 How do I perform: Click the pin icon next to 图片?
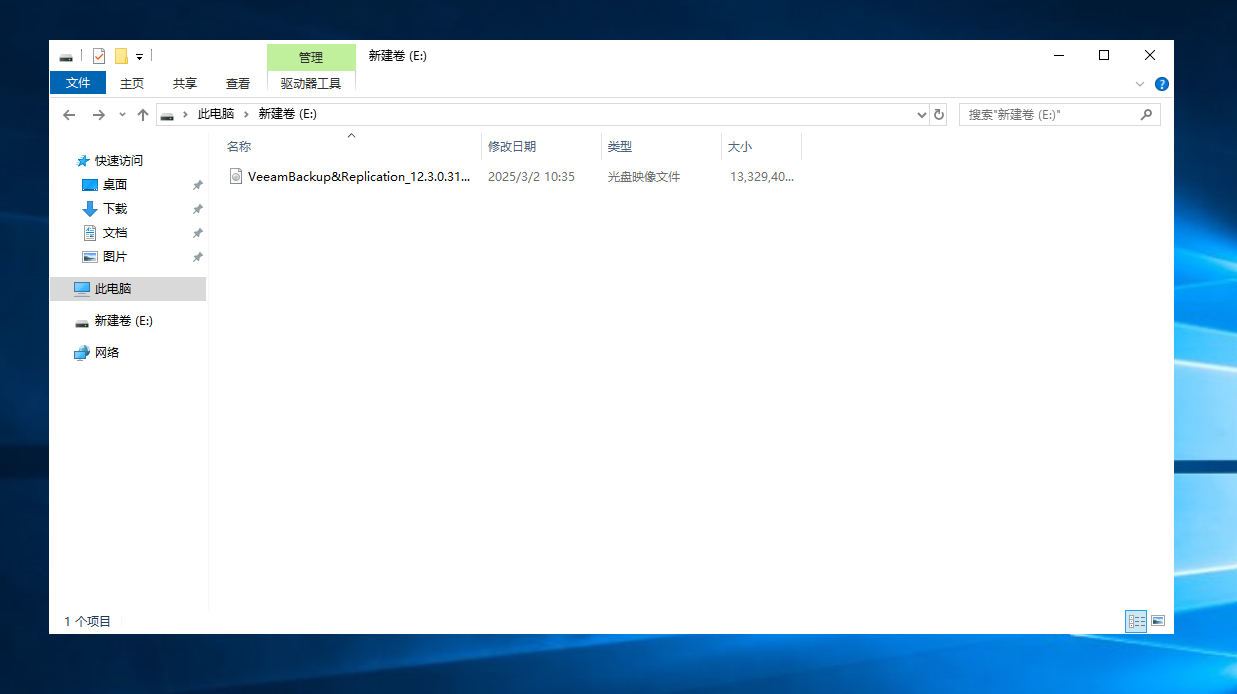tap(197, 257)
